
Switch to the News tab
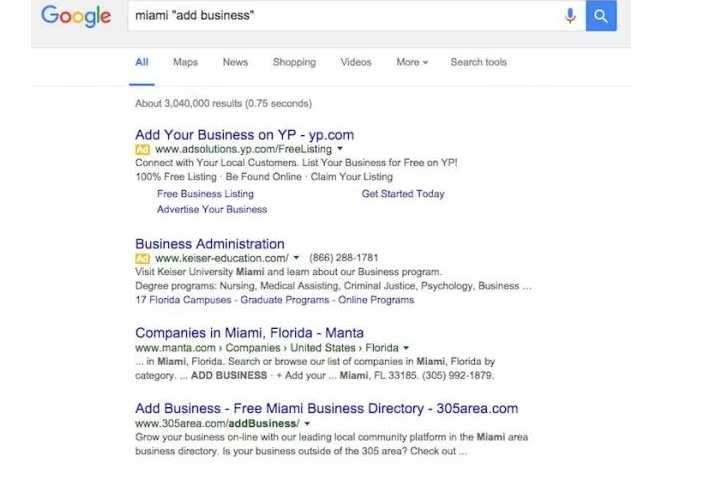[235, 62]
